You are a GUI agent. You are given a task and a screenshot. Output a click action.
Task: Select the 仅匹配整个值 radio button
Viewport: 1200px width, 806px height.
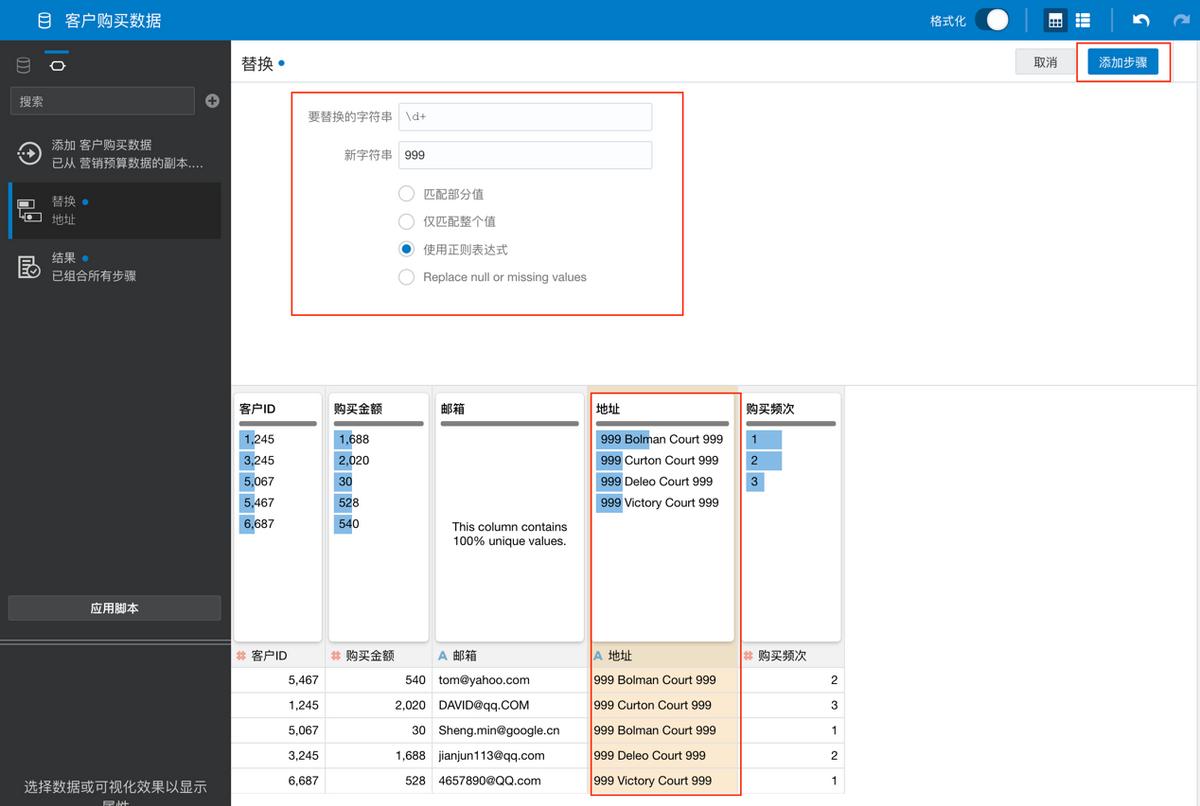click(x=406, y=221)
